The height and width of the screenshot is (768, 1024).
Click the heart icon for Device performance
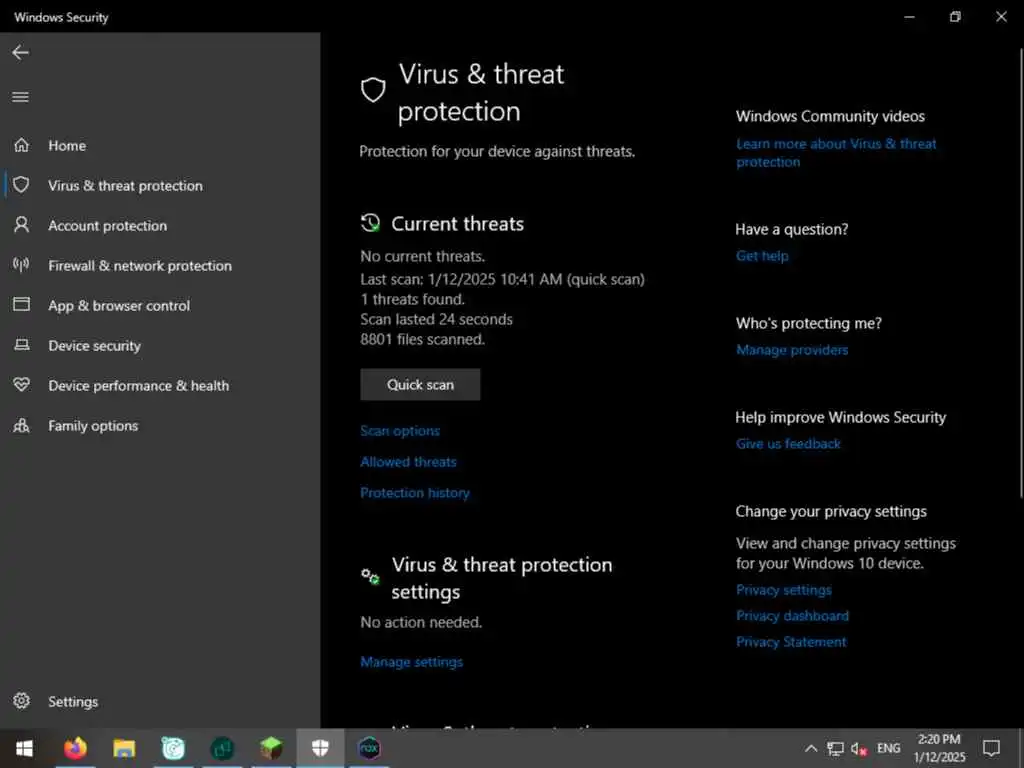pos(22,385)
